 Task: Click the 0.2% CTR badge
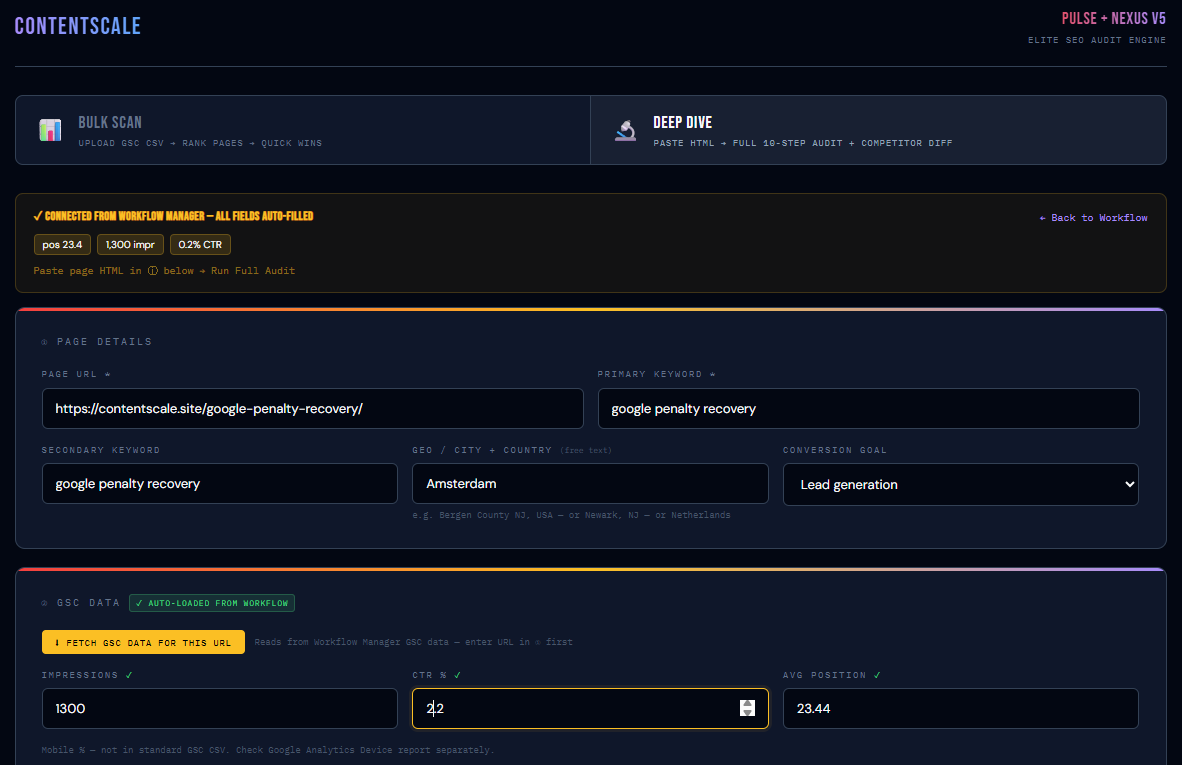tap(200, 244)
